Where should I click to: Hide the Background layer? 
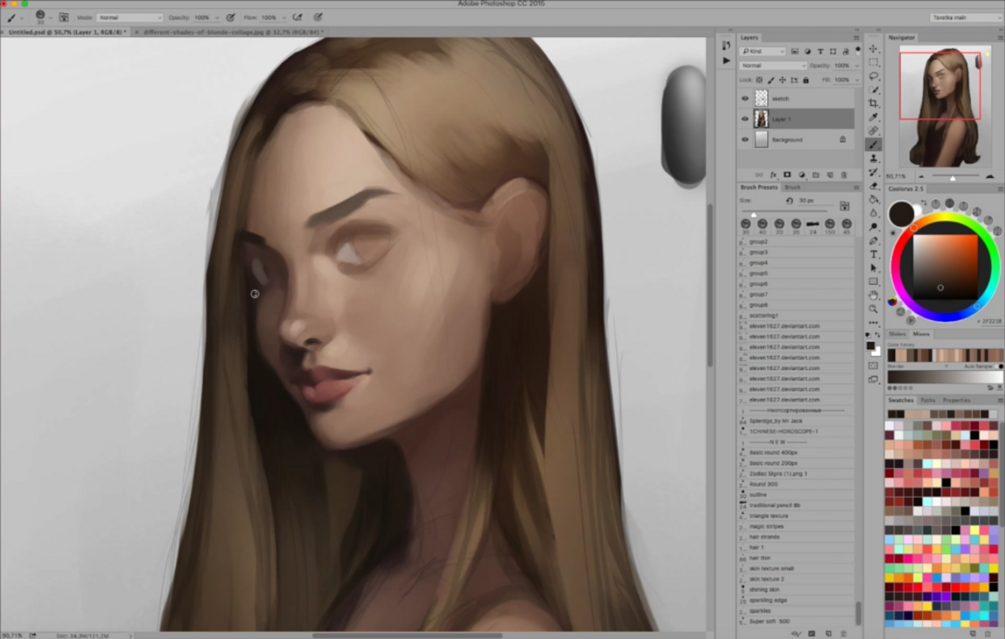[745, 140]
